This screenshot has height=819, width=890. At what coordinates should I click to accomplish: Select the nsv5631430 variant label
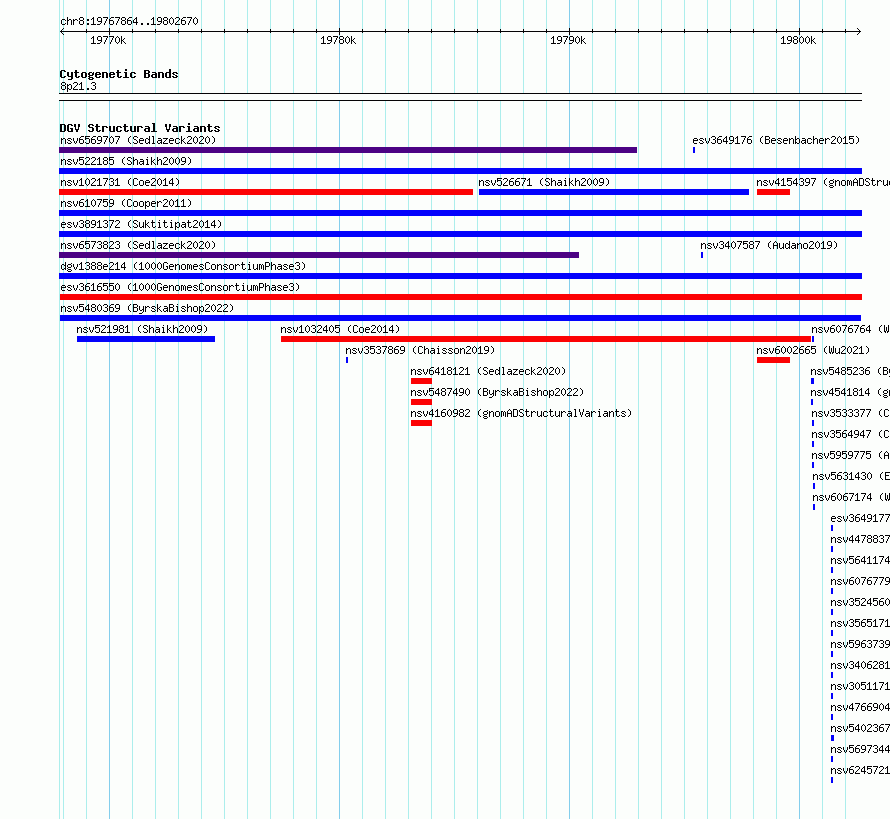click(851, 476)
